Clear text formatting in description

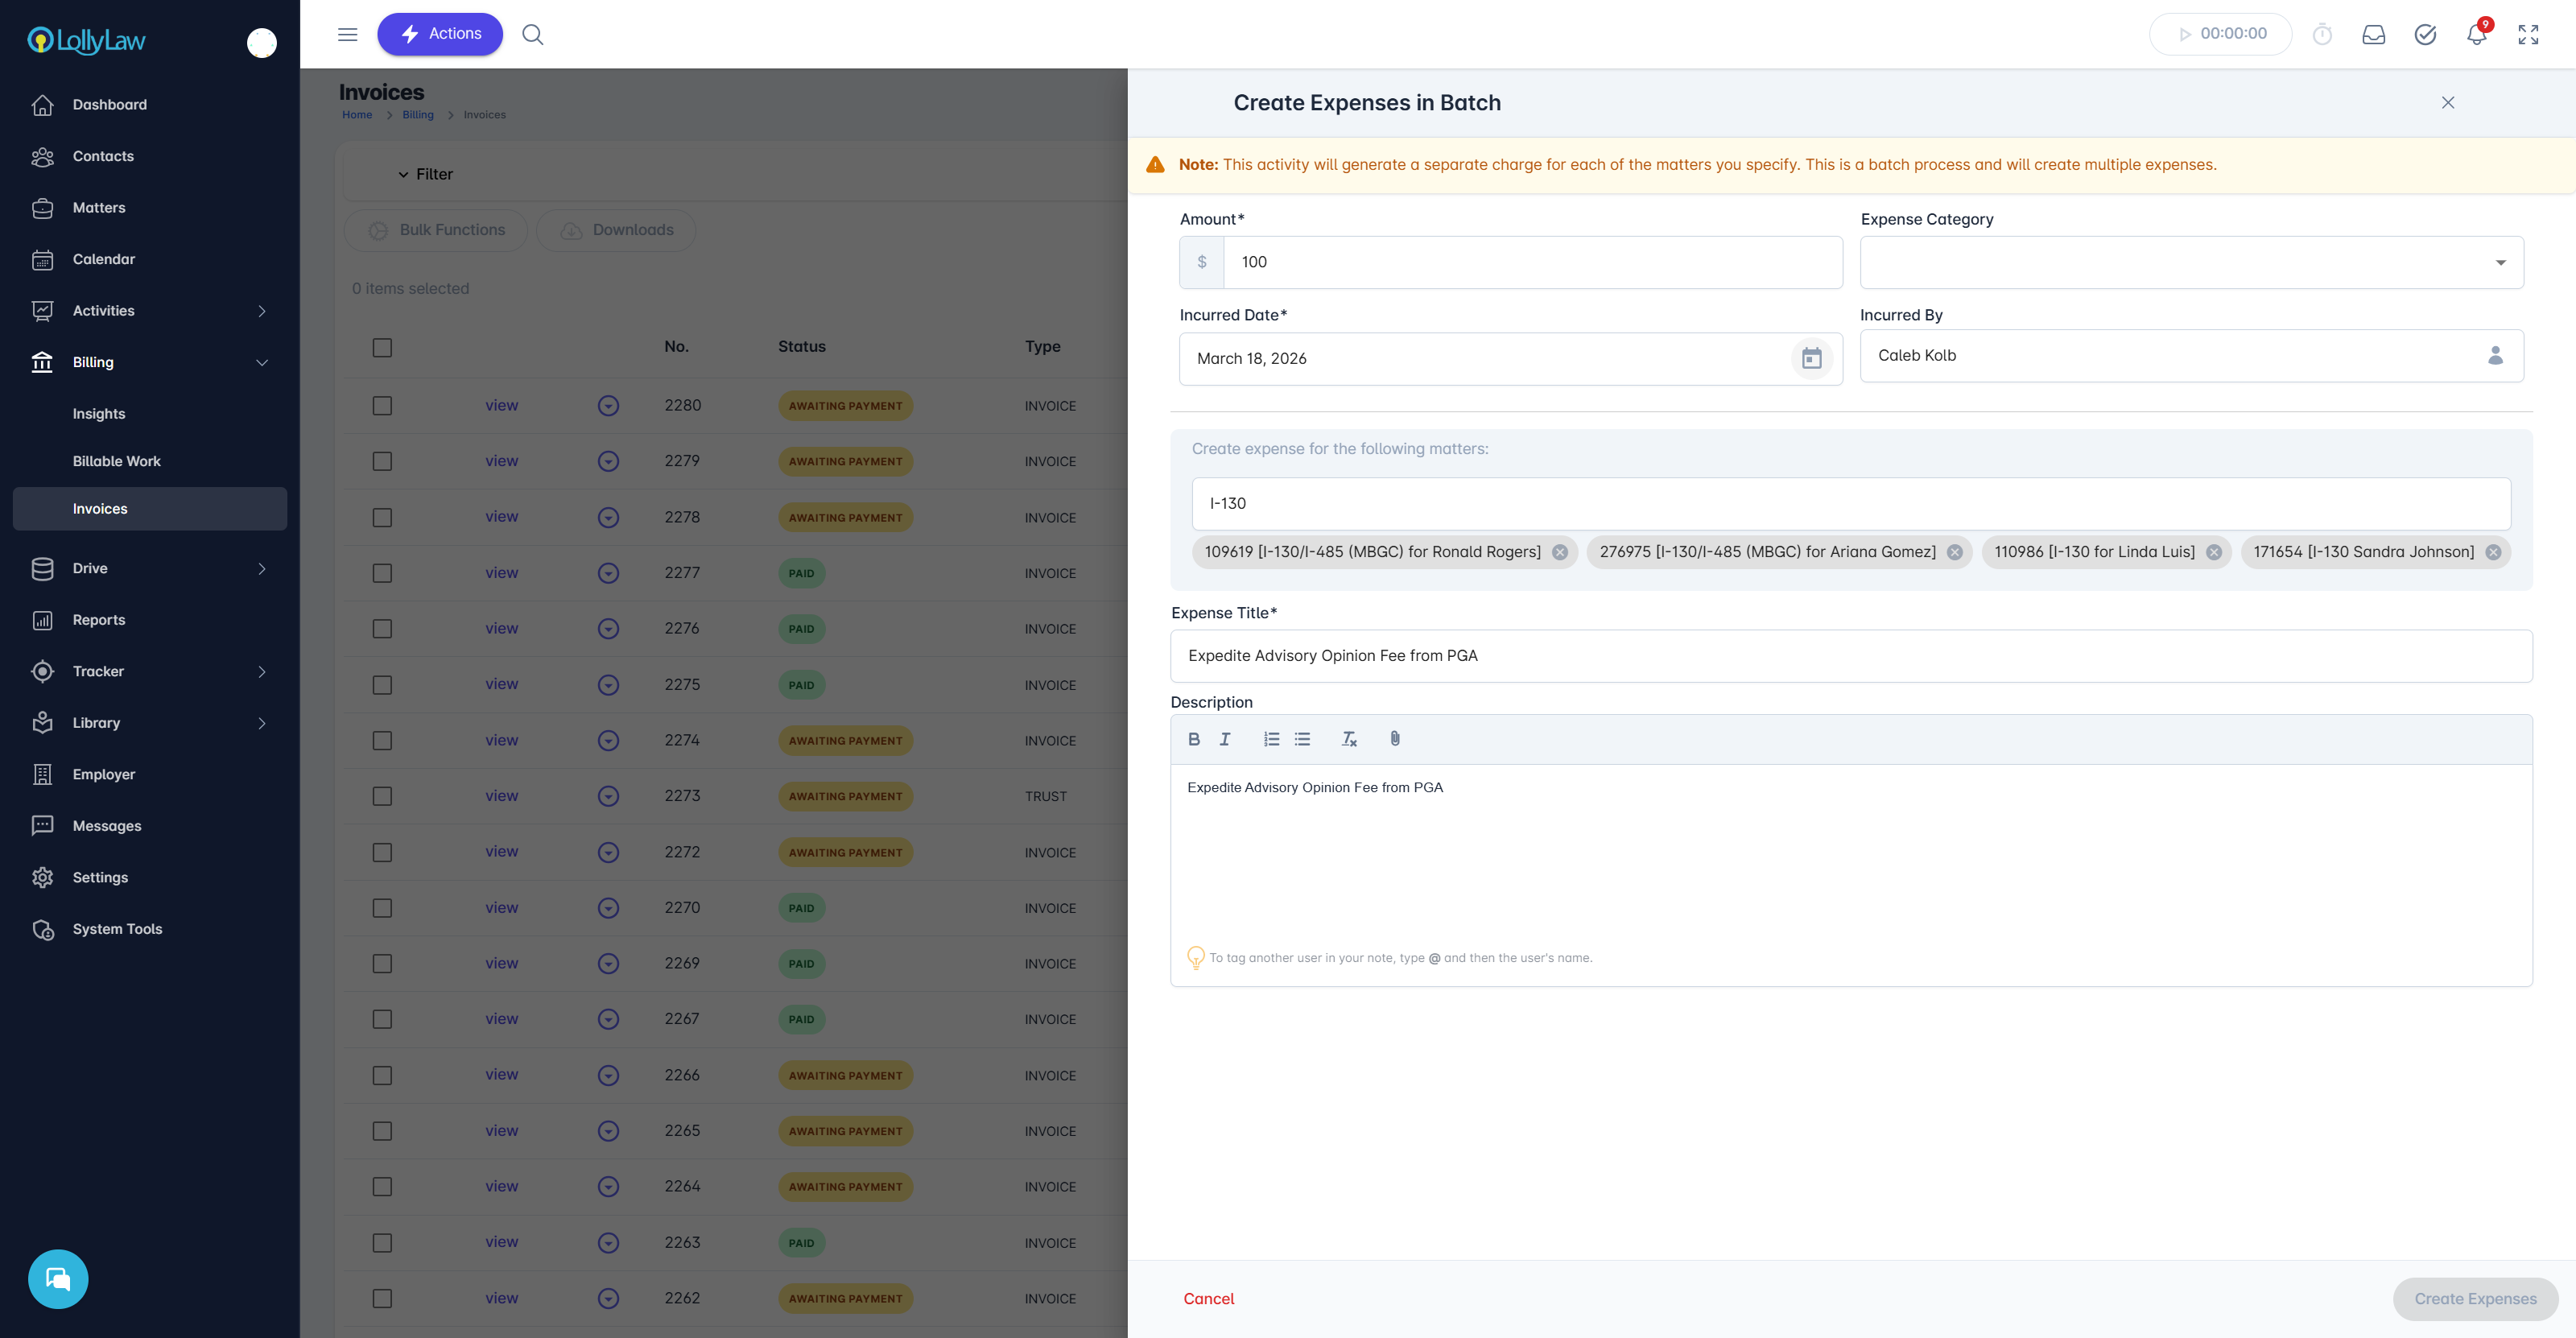(x=1349, y=739)
